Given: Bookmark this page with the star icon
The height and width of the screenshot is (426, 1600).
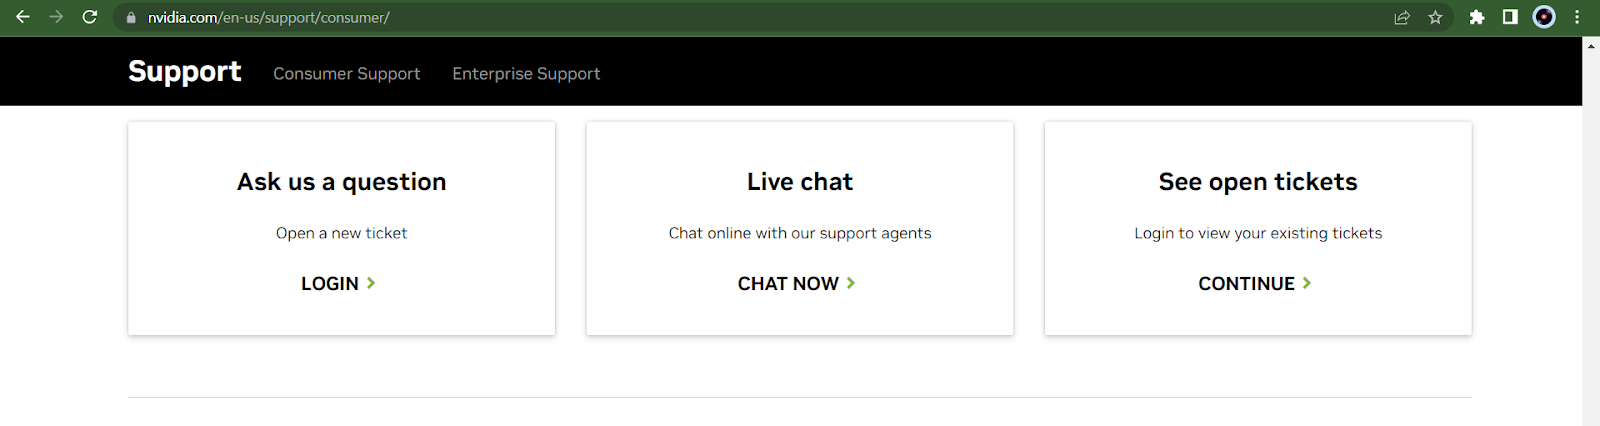Looking at the screenshot, I should point(1435,17).
